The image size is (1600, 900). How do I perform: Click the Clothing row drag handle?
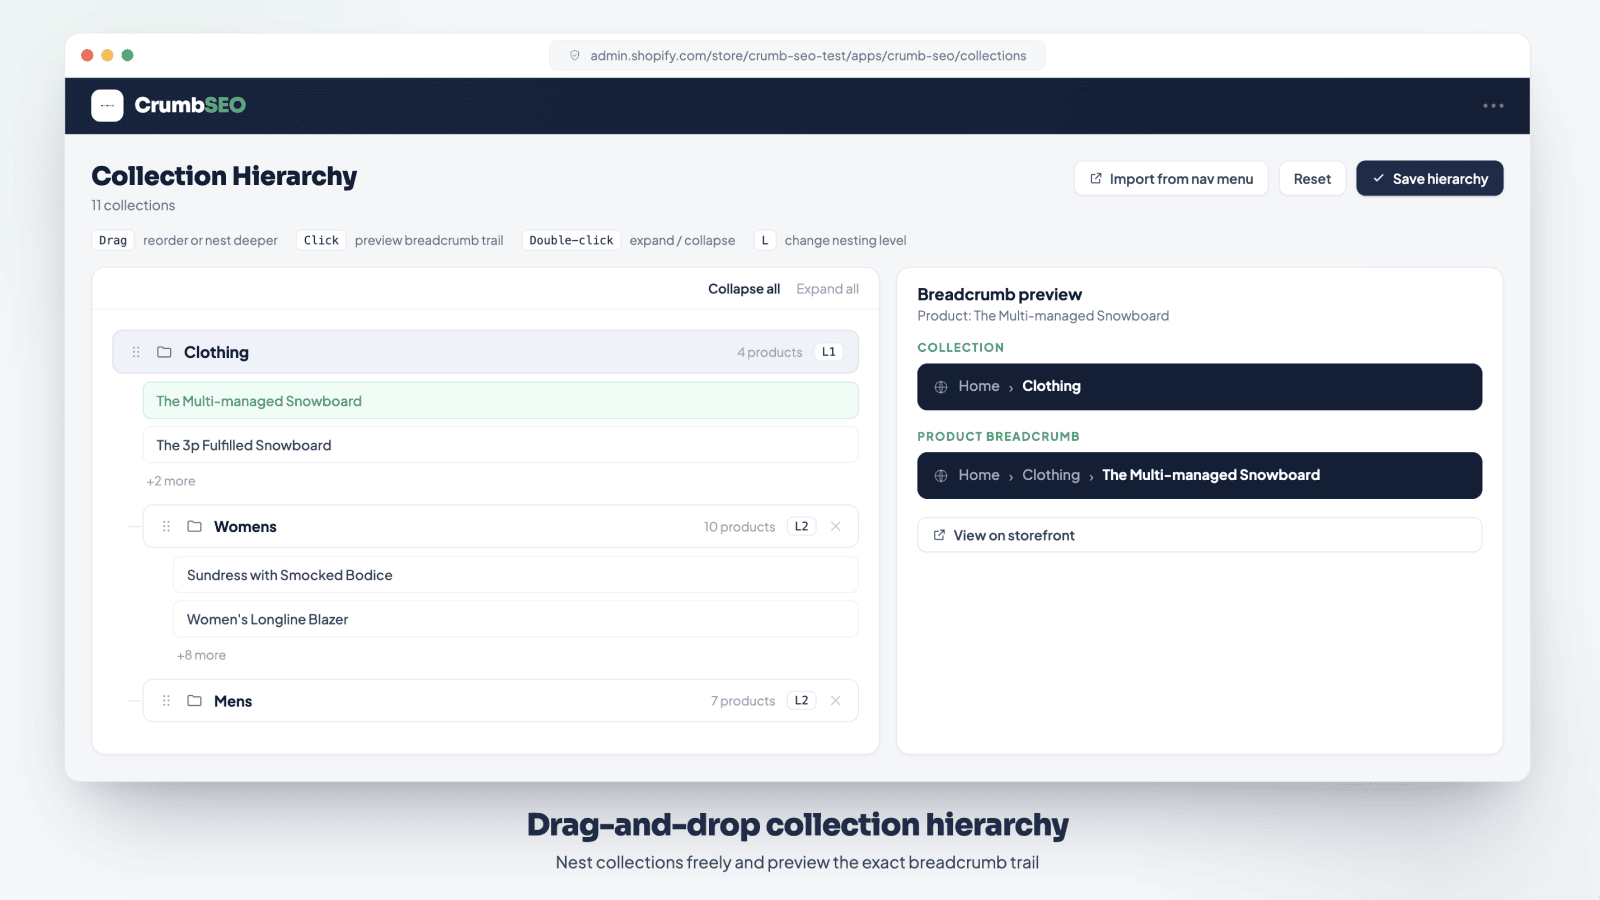(x=136, y=352)
